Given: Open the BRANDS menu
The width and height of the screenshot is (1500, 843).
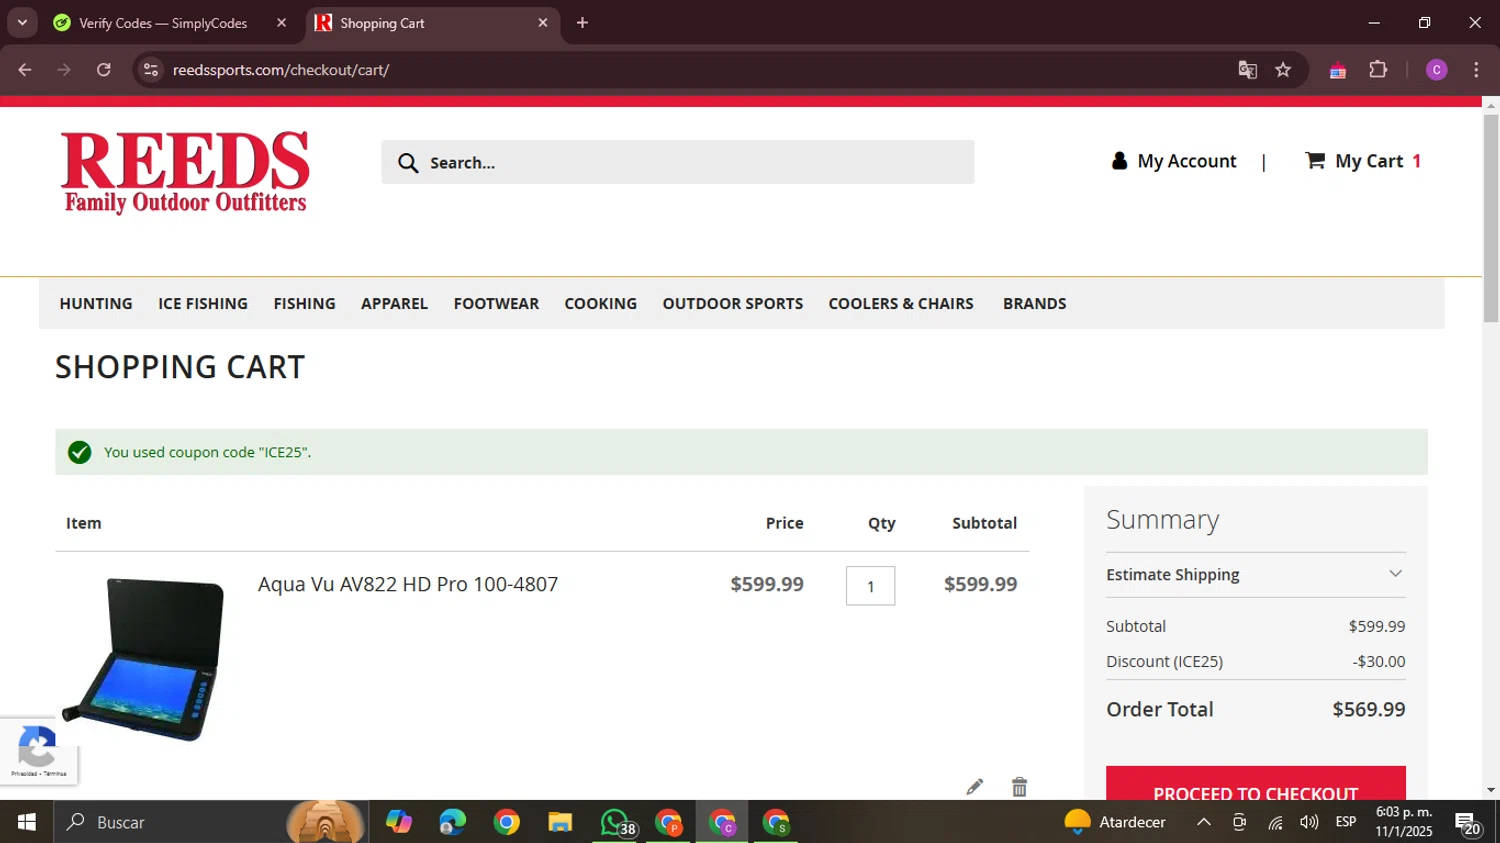Looking at the screenshot, I should tap(1035, 304).
